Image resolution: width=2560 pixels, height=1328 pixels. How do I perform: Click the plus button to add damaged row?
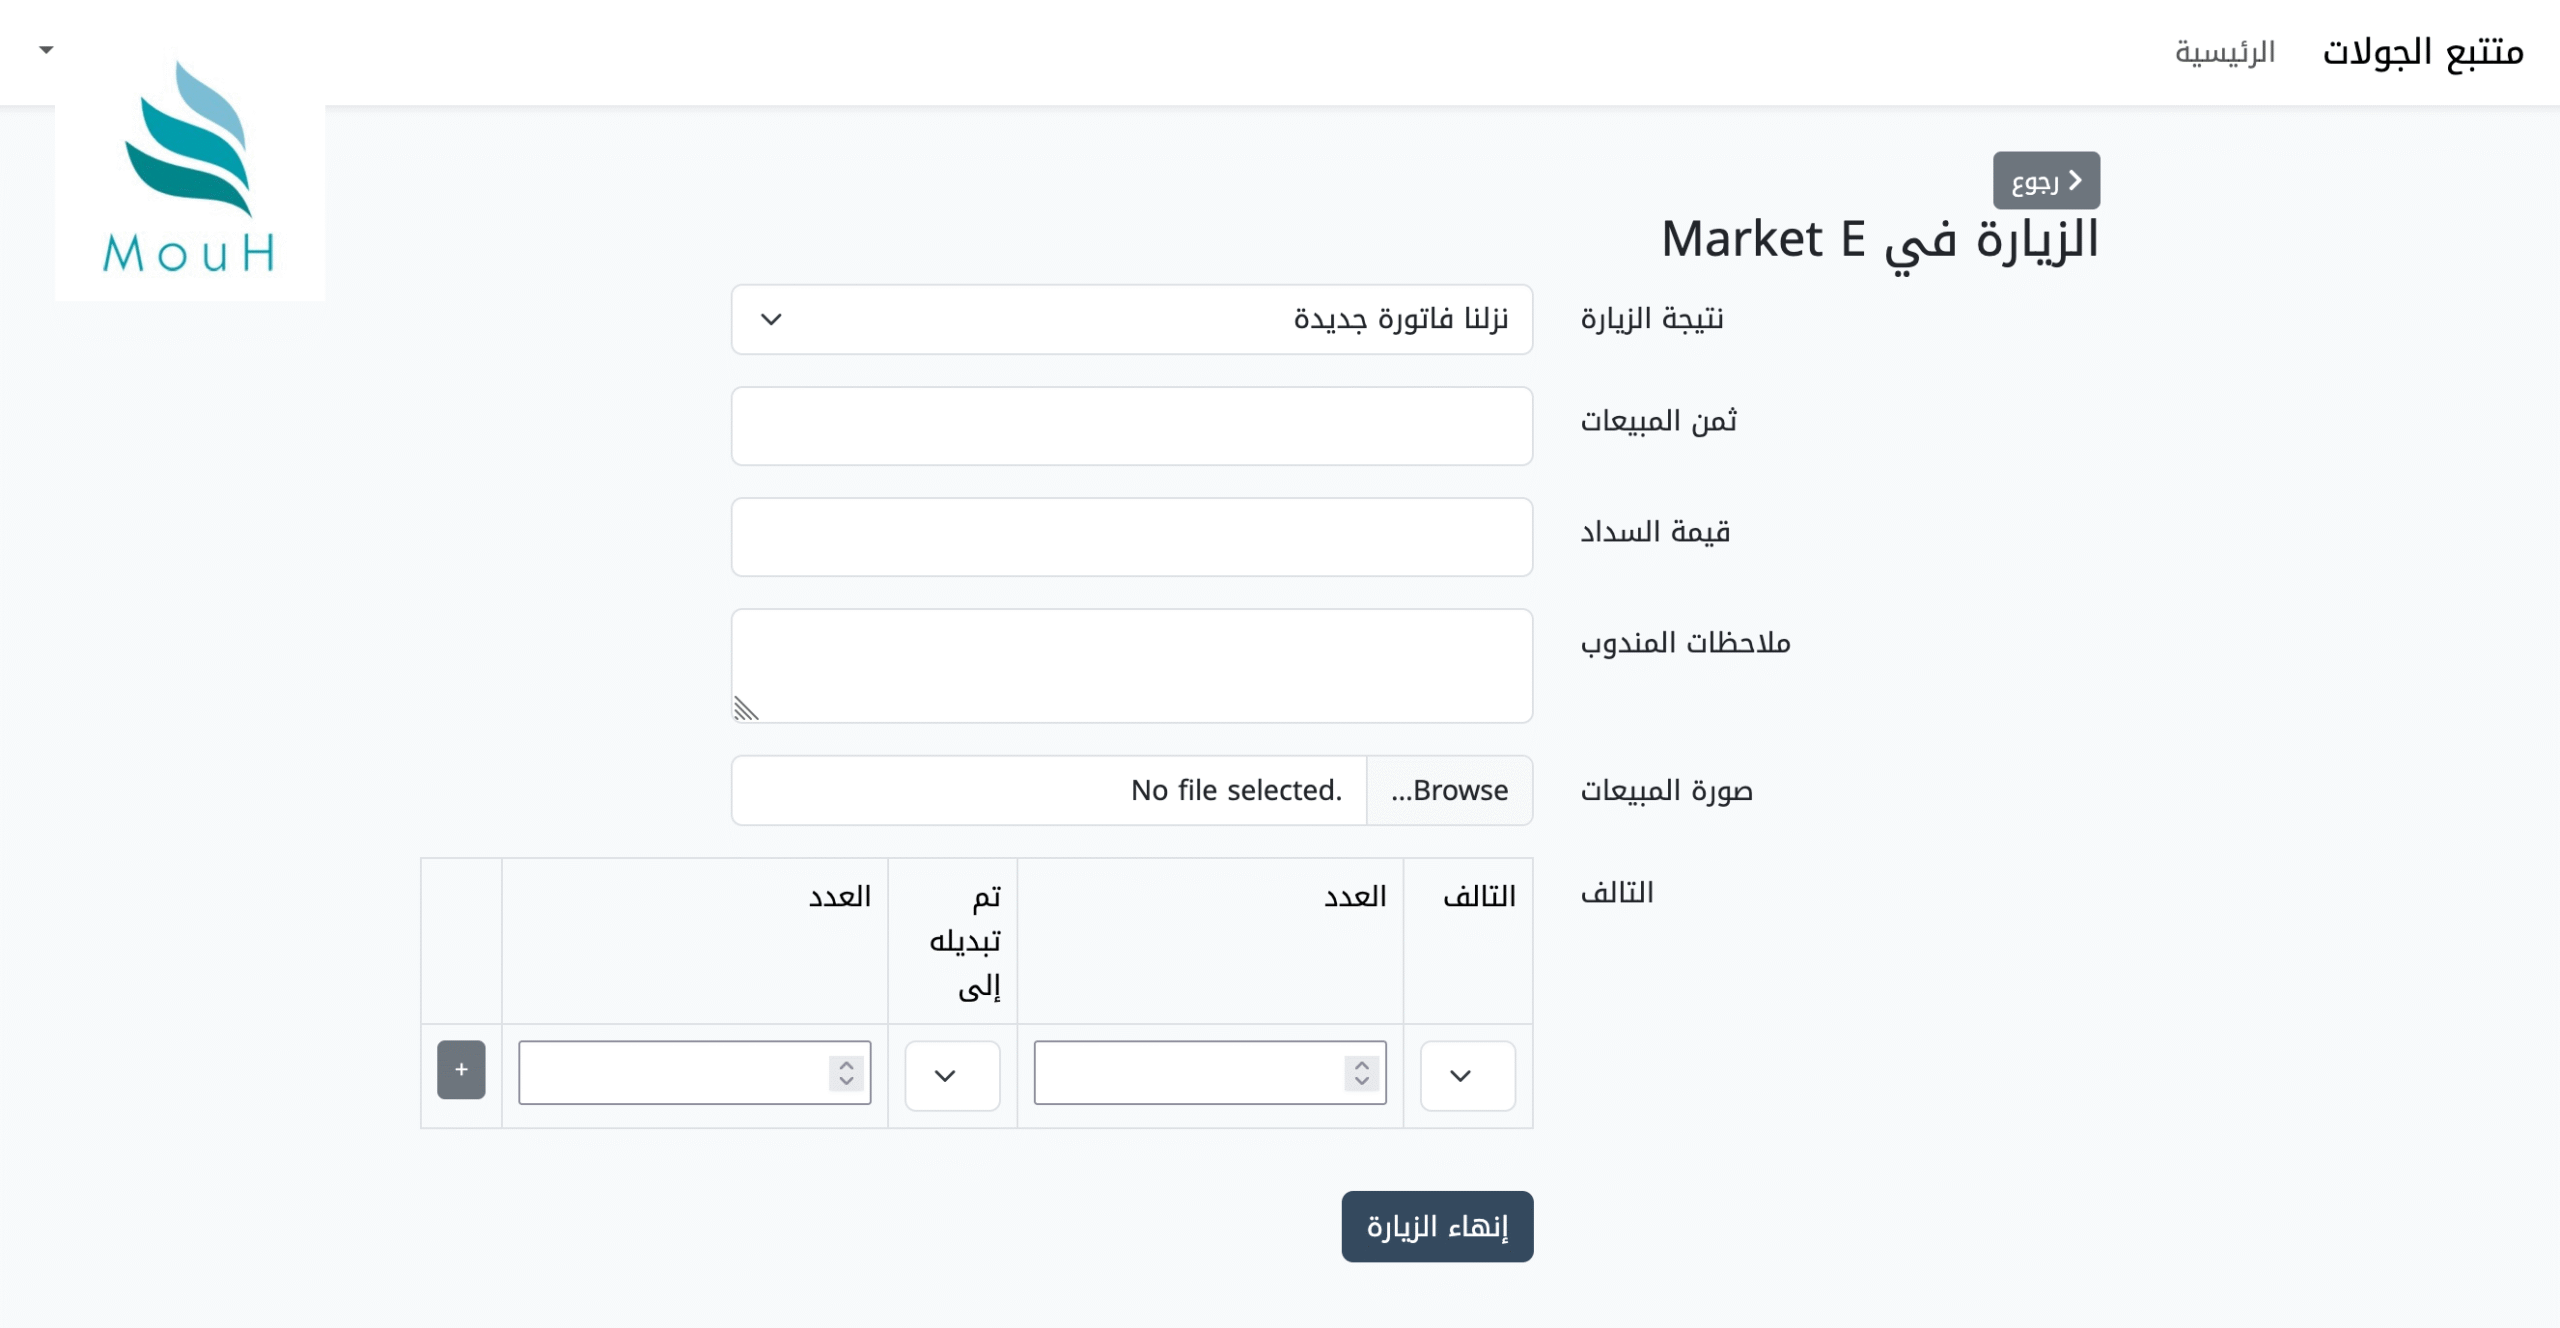(x=461, y=1070)
